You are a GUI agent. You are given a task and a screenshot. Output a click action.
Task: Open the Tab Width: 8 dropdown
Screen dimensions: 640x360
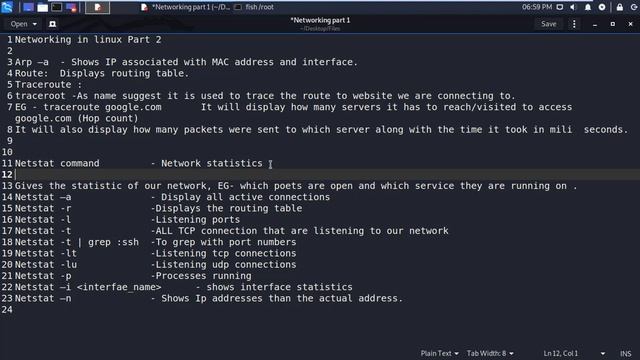click(x=490, y=353)
